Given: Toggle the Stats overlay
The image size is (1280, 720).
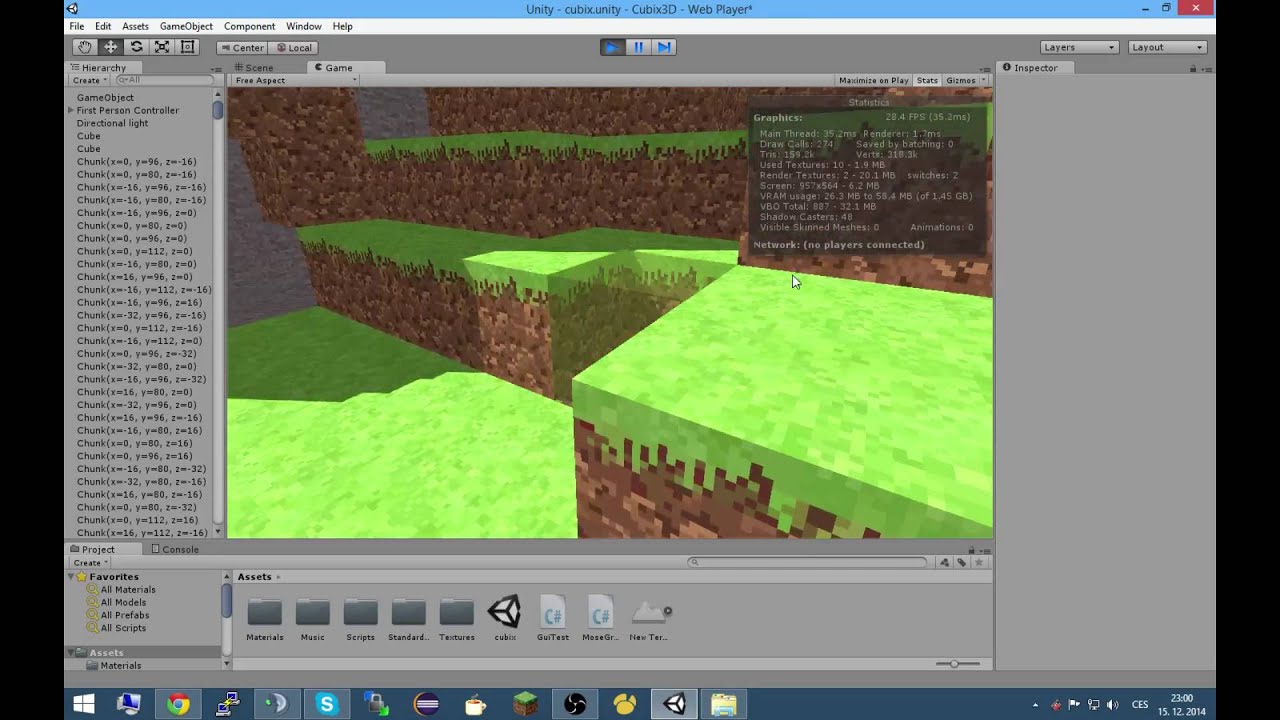Looking at the screenshot, I should (x=927, y=80).
